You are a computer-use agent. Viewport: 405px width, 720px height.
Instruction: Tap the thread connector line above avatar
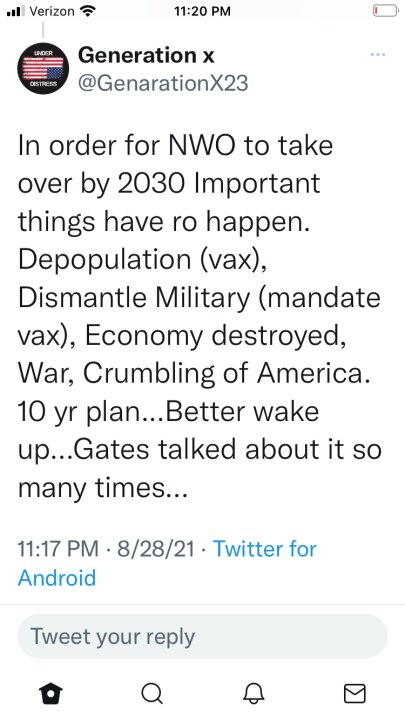[43, 30]
